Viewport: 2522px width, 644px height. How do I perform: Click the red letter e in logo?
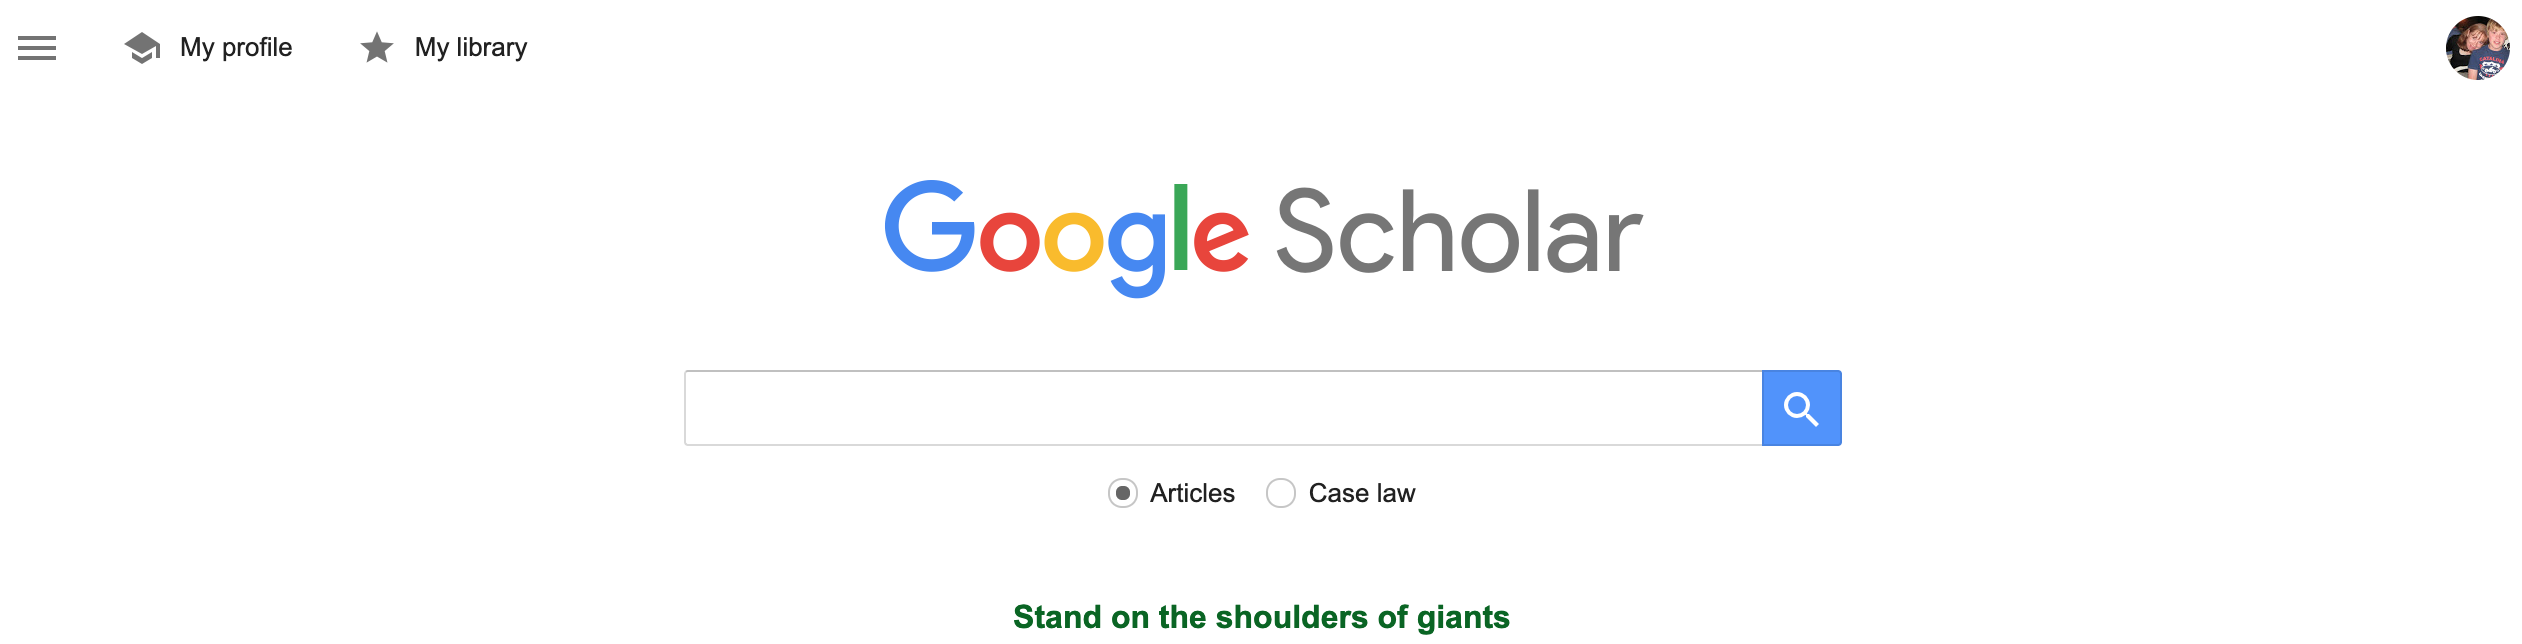pos(1220,242)
